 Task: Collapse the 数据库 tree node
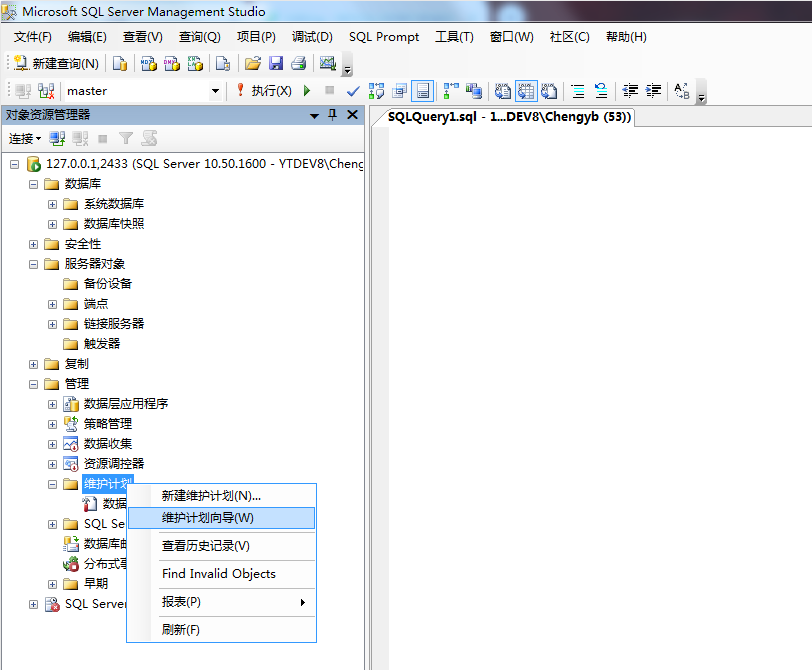point(34,184)
